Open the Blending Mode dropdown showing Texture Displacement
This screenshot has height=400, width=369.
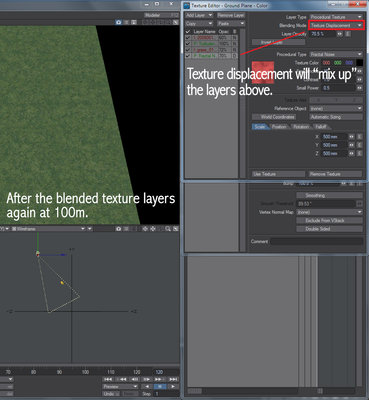point(336,25)
